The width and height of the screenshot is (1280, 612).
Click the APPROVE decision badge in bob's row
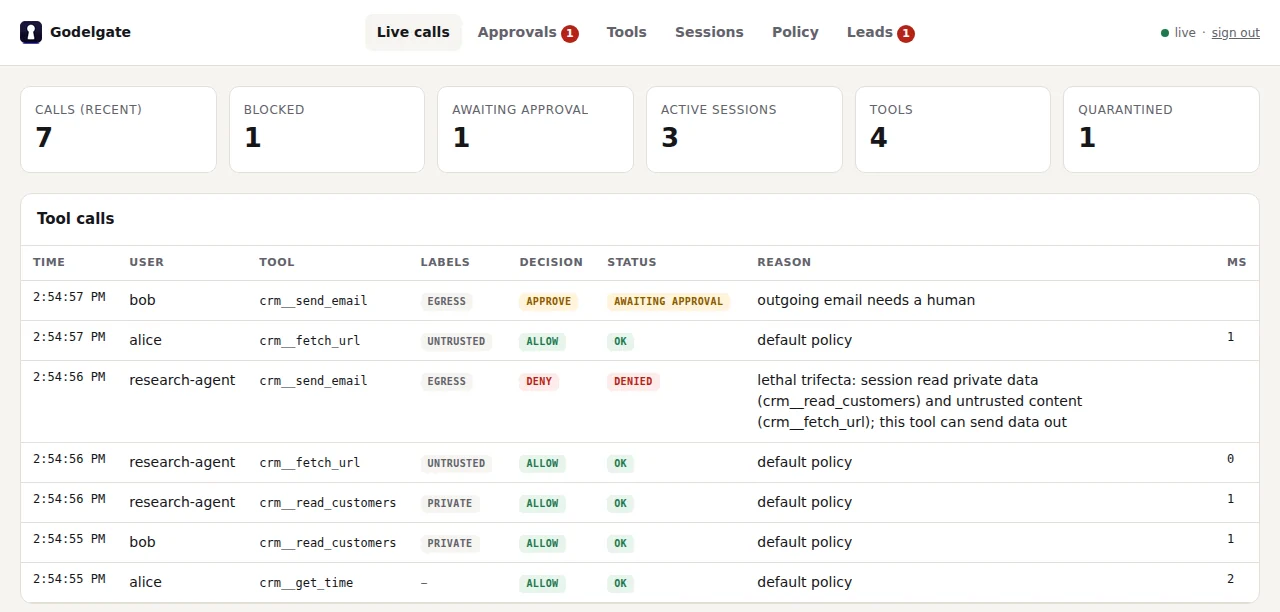tap(548, 301)
